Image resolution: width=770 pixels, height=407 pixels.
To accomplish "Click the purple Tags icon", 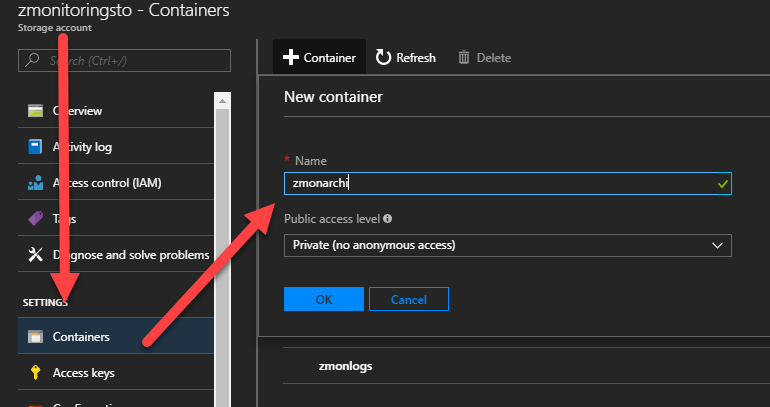I will [35, 218].
